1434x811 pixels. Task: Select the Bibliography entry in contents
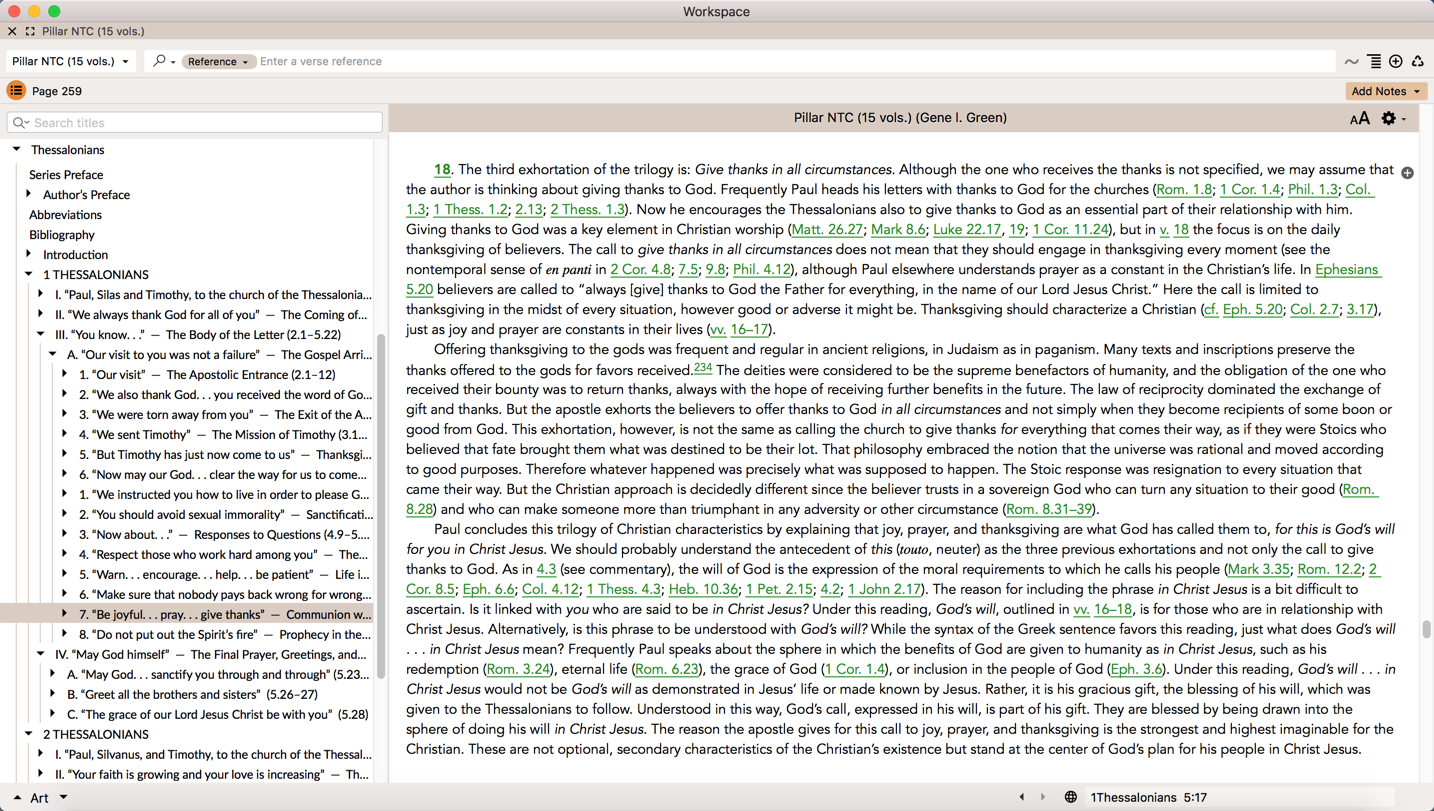tap(62, 235)
